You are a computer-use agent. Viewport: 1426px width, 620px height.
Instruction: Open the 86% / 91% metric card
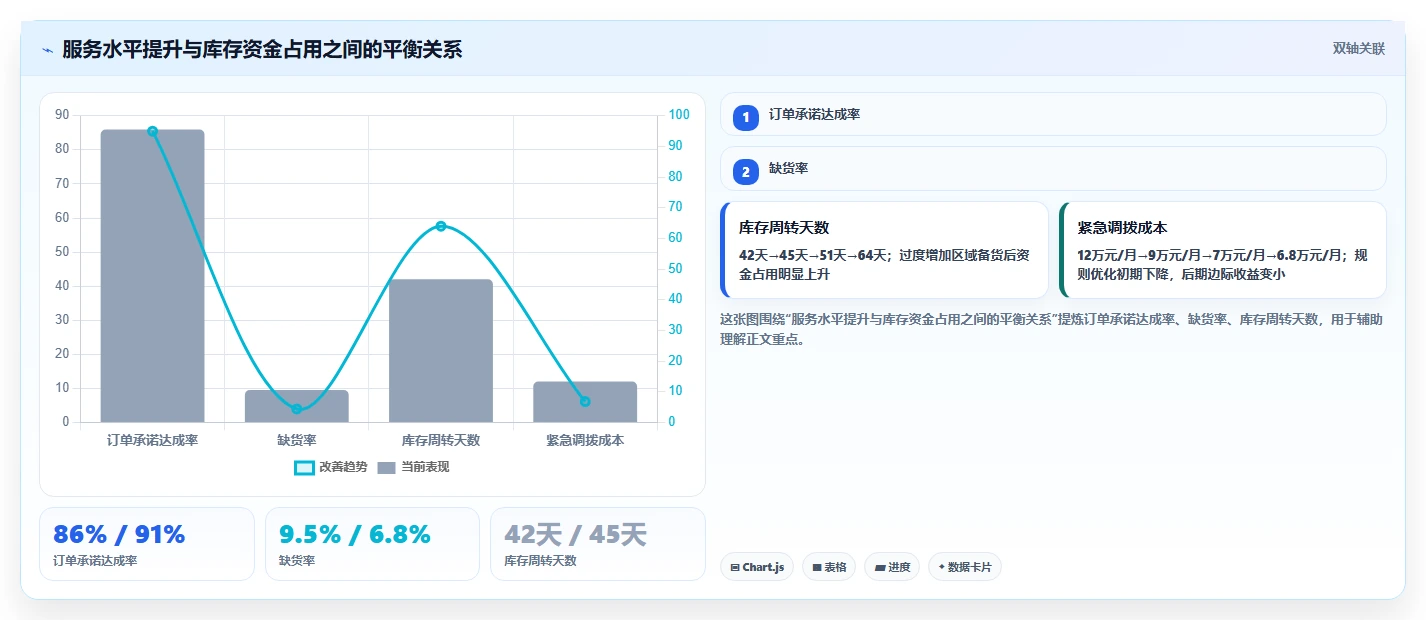pos(147,544)
